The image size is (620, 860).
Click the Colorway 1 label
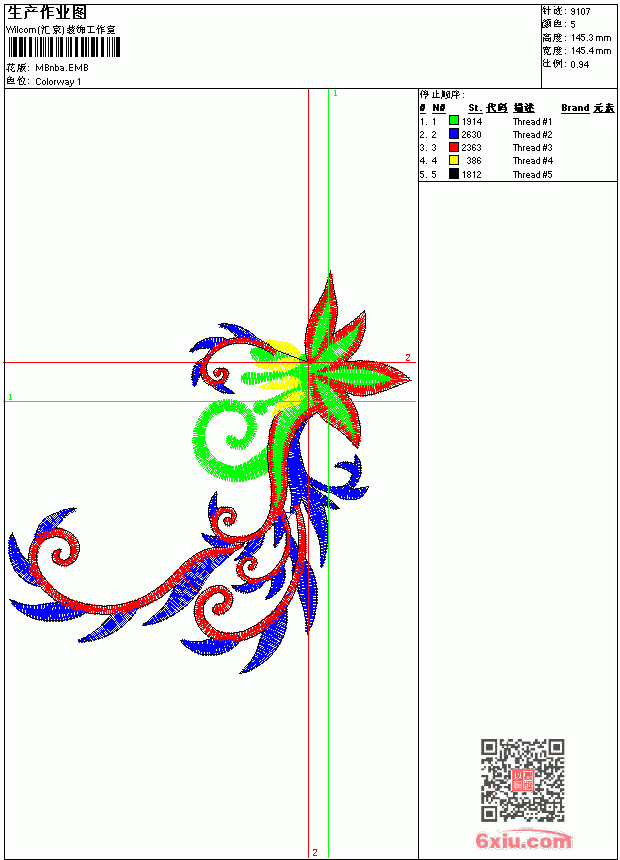coord(58,82)
